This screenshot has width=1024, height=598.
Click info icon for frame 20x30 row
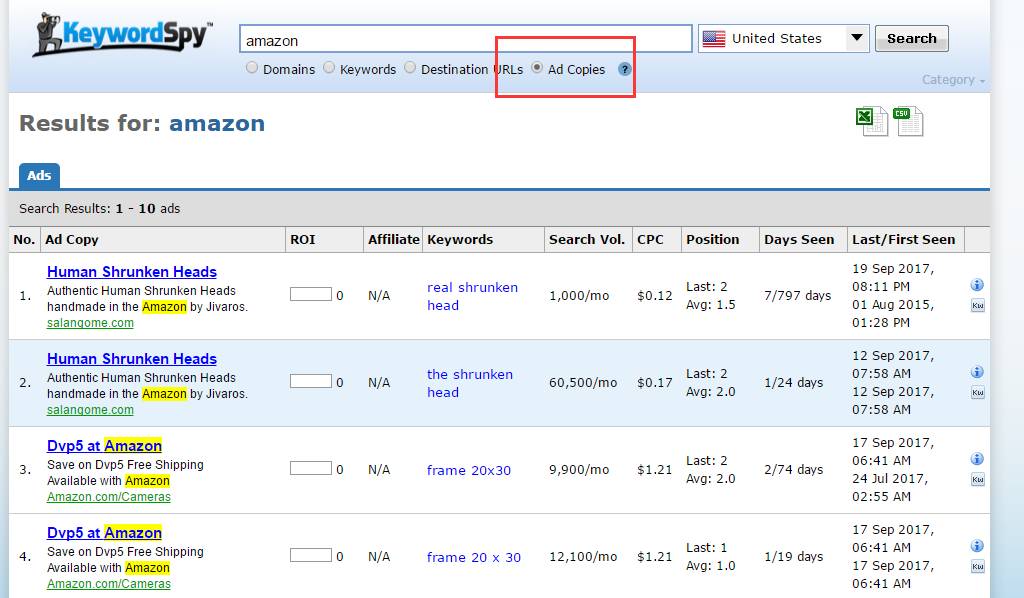click(x=977, y=459)
